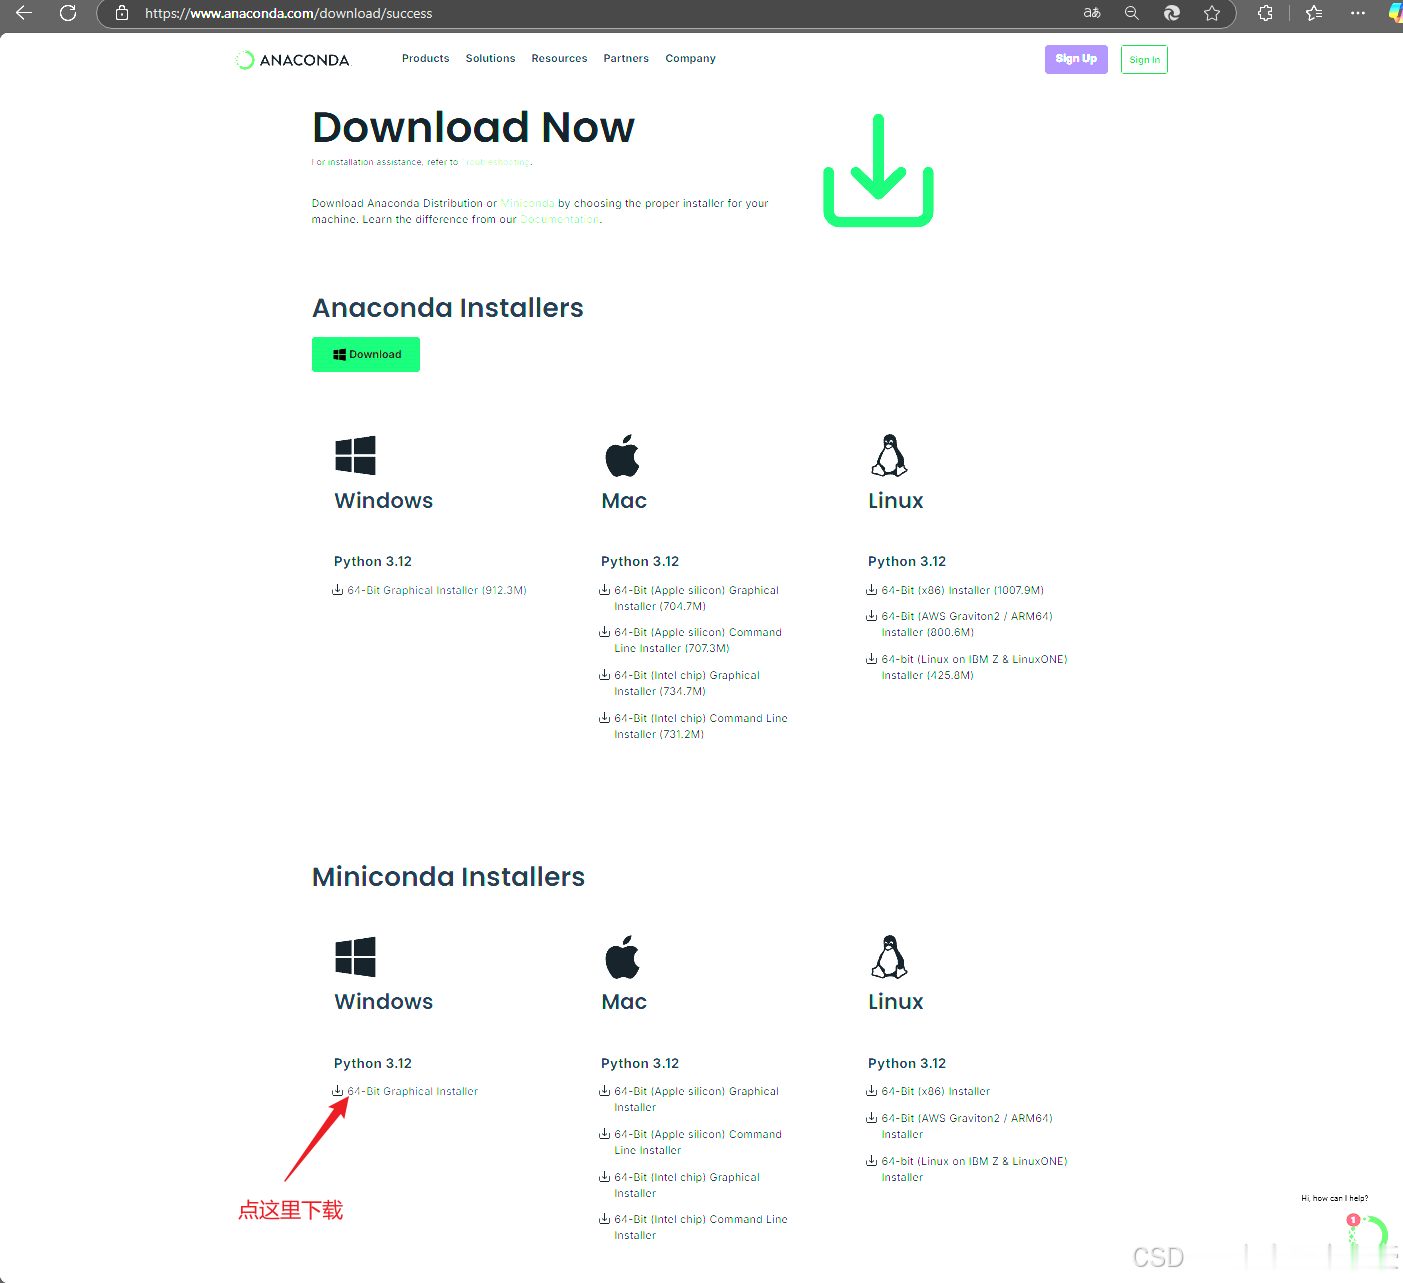Click the Linux heading under Anaconda Installers
The image size is (1403, 1283).
point(895,500)
